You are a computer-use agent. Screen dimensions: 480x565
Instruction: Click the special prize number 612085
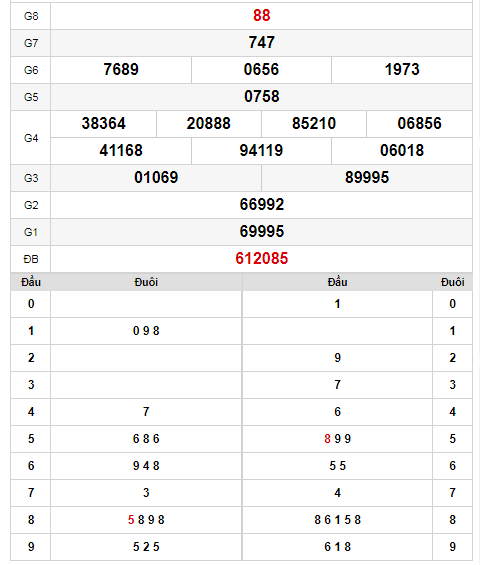[262, 259]
